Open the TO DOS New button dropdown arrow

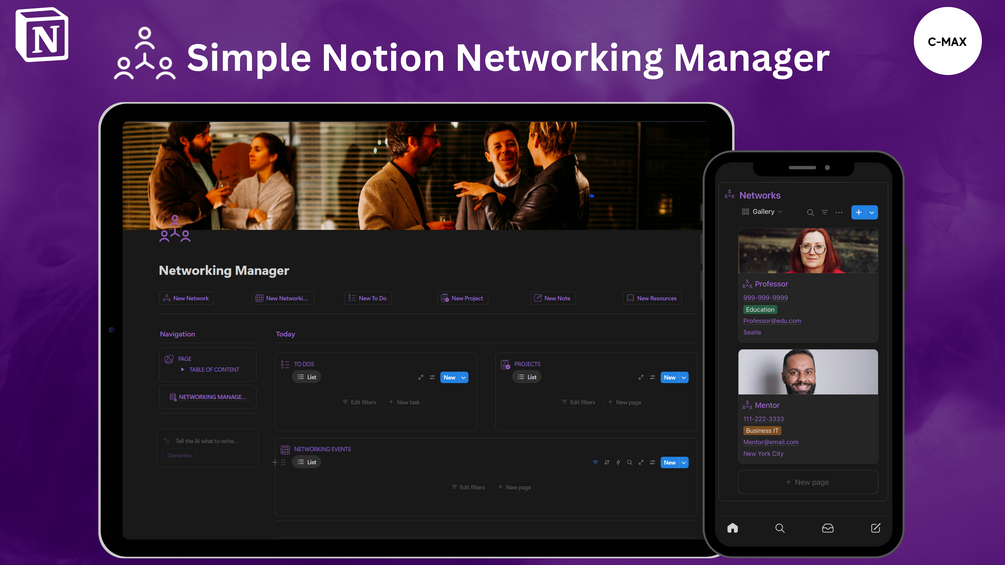point(463,378)
